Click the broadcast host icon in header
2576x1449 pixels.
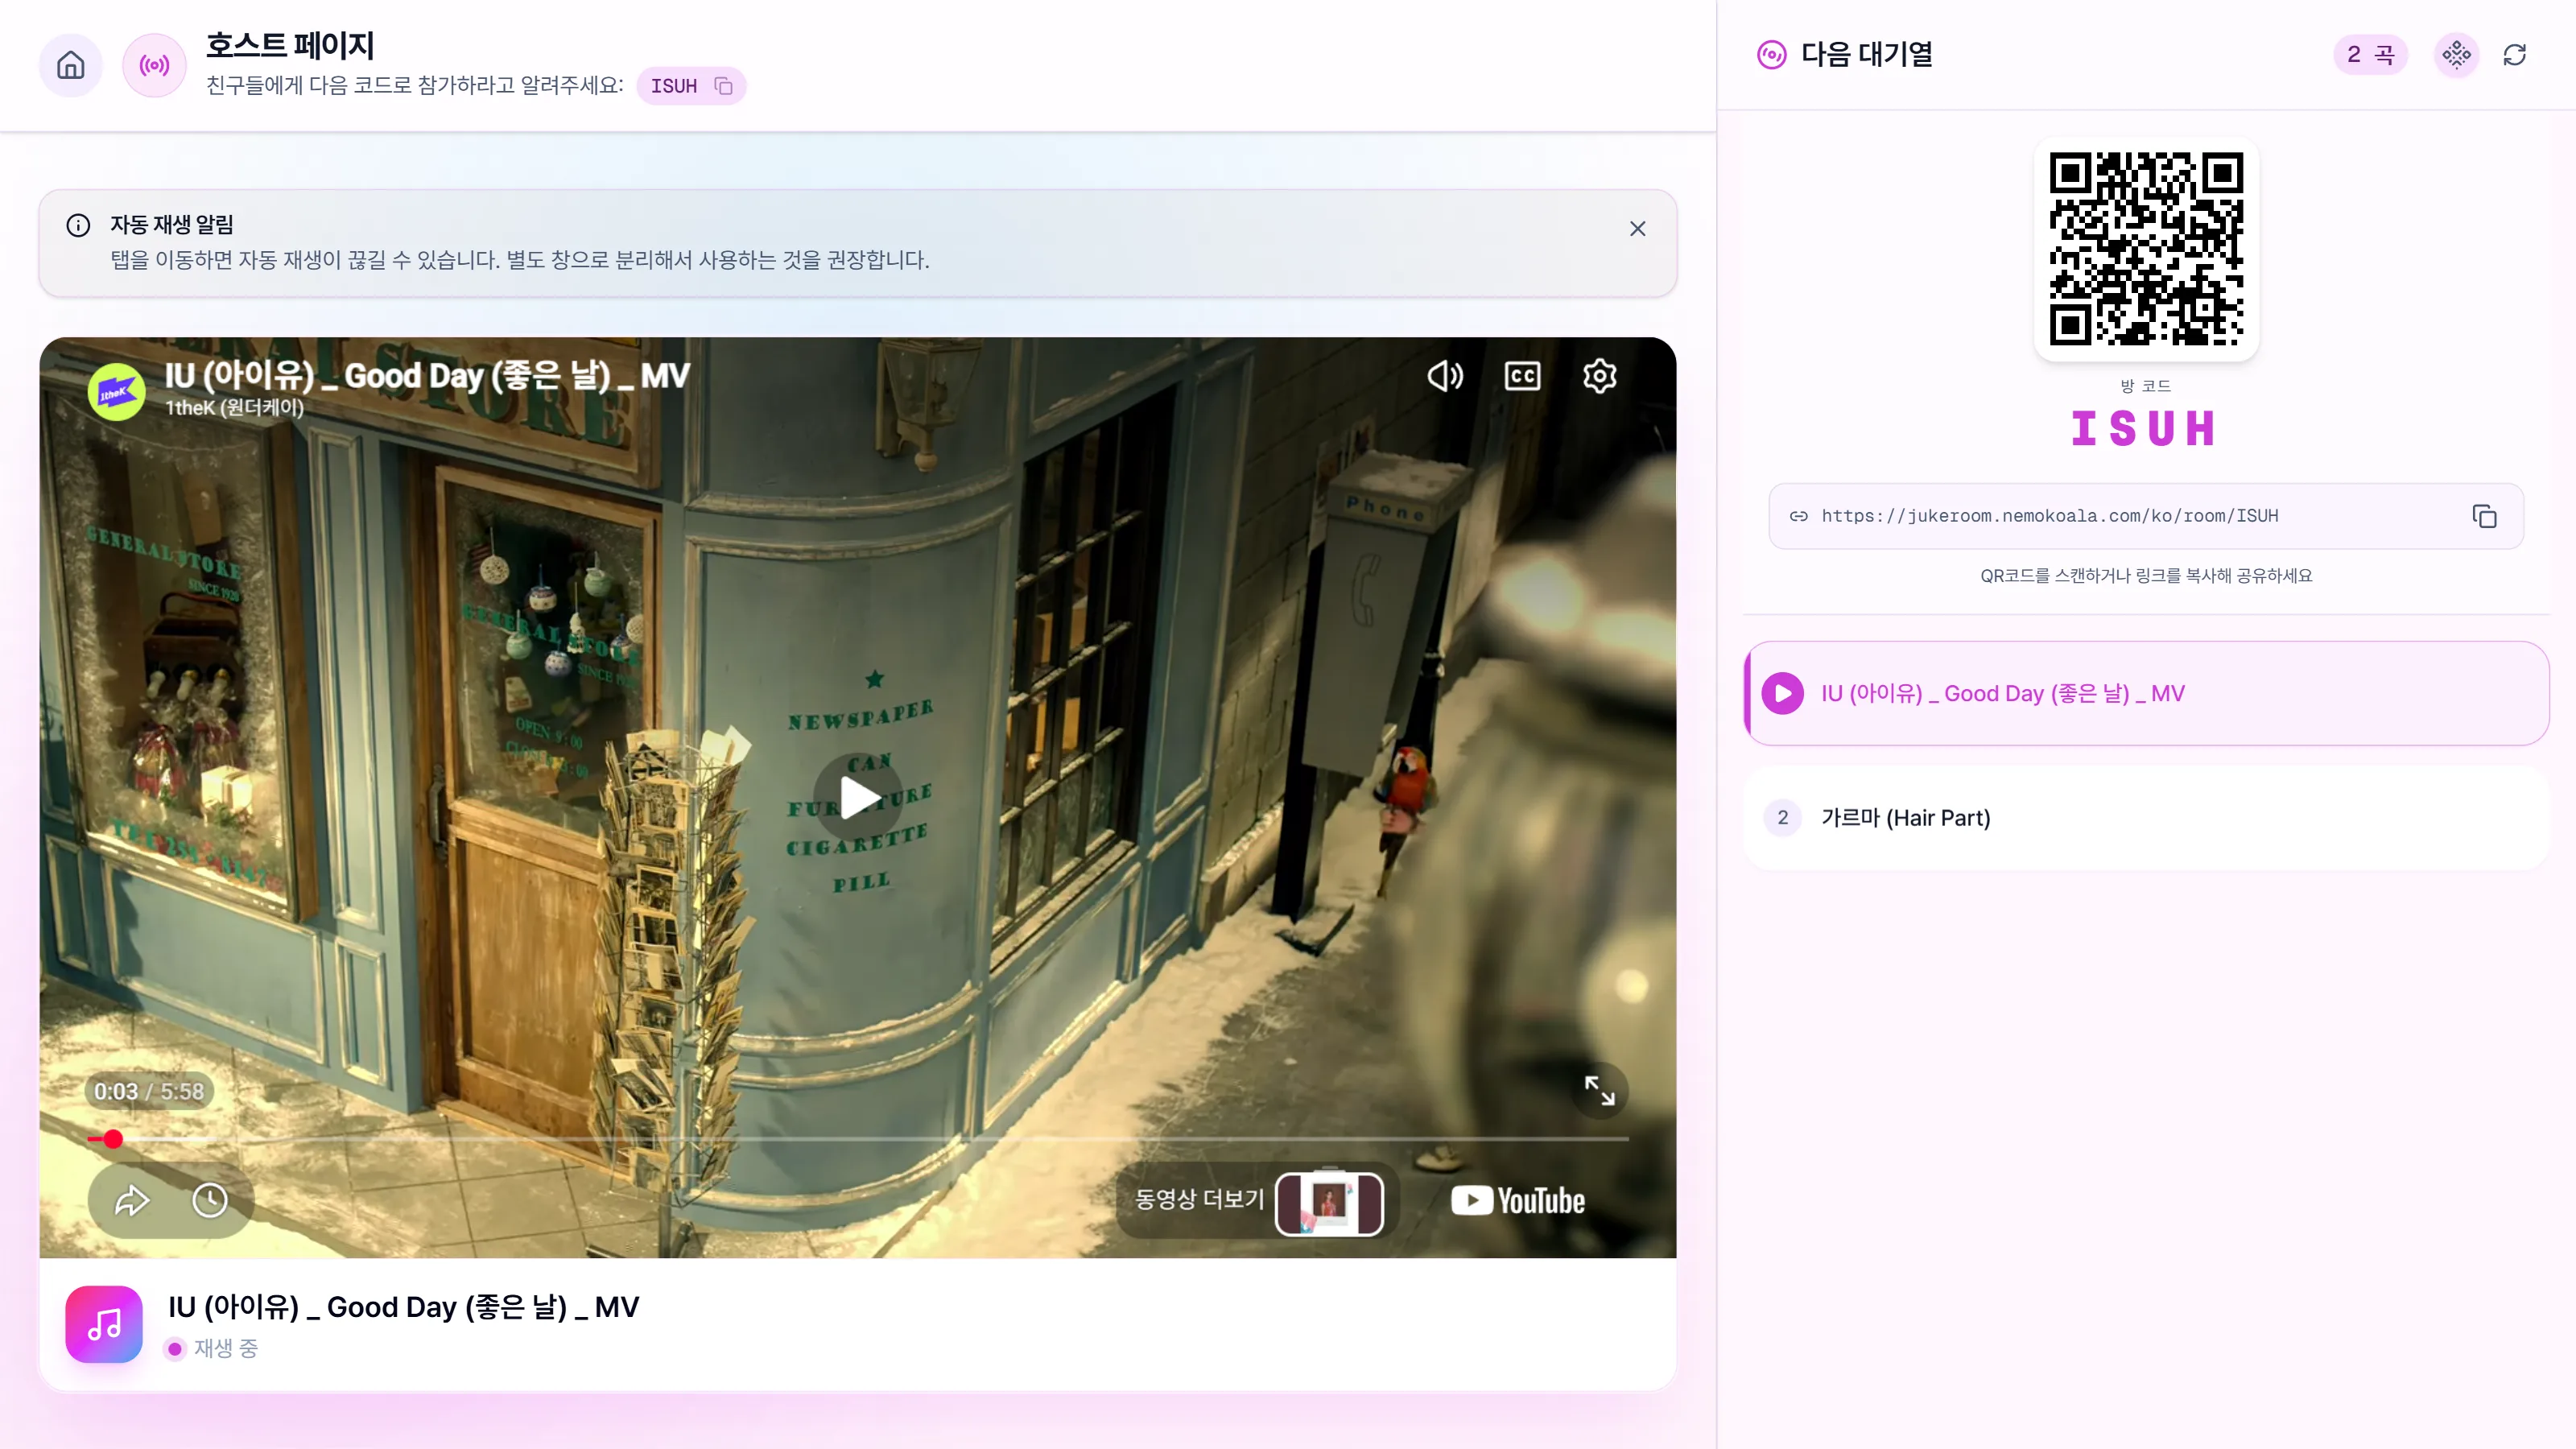tap(154, 66)
